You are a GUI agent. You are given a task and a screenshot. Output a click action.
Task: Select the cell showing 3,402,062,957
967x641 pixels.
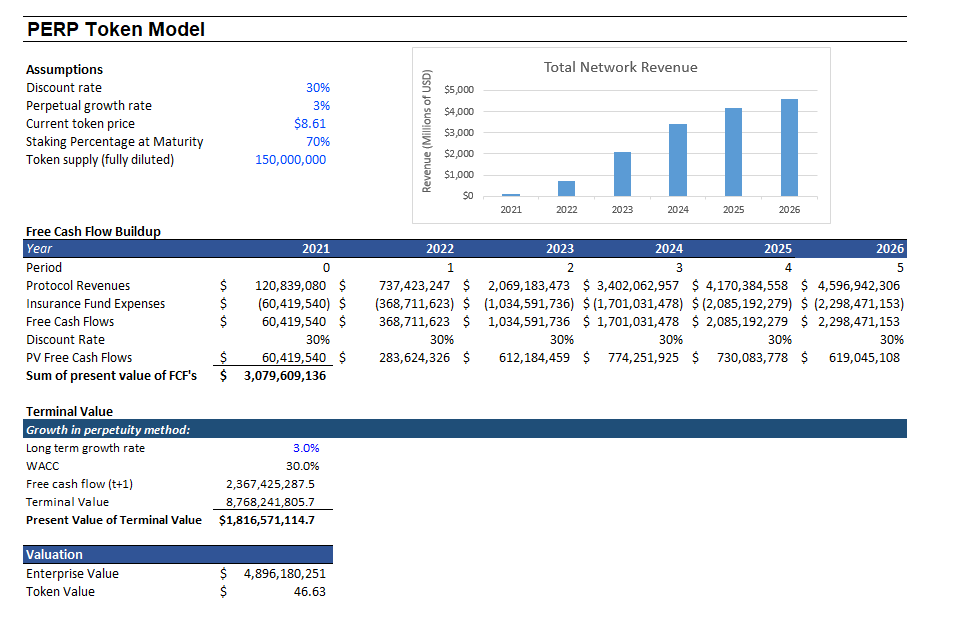(638, 286)
